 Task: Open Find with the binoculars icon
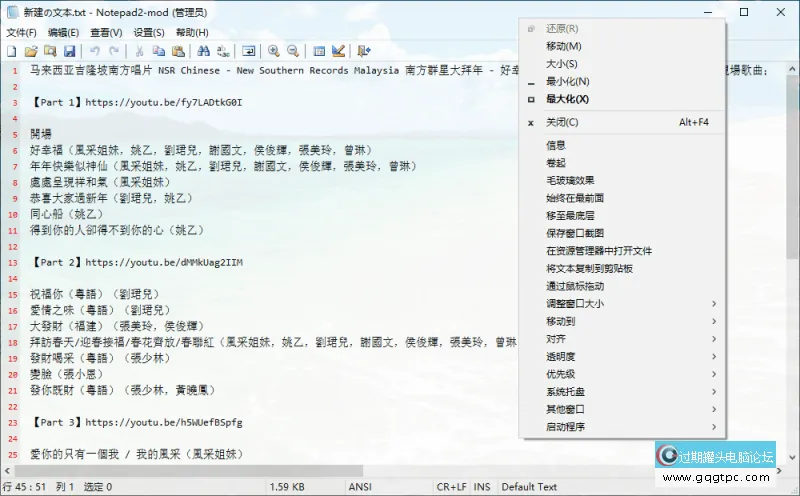(x=204, y=51)
